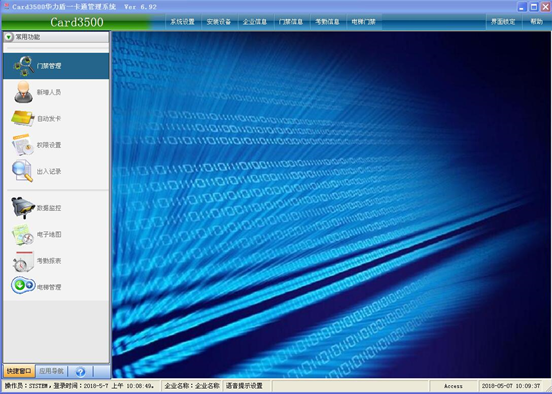Viewport: 552px width, 394px height.
Task: Open the 电子地图 map icon
Action: 23,234
